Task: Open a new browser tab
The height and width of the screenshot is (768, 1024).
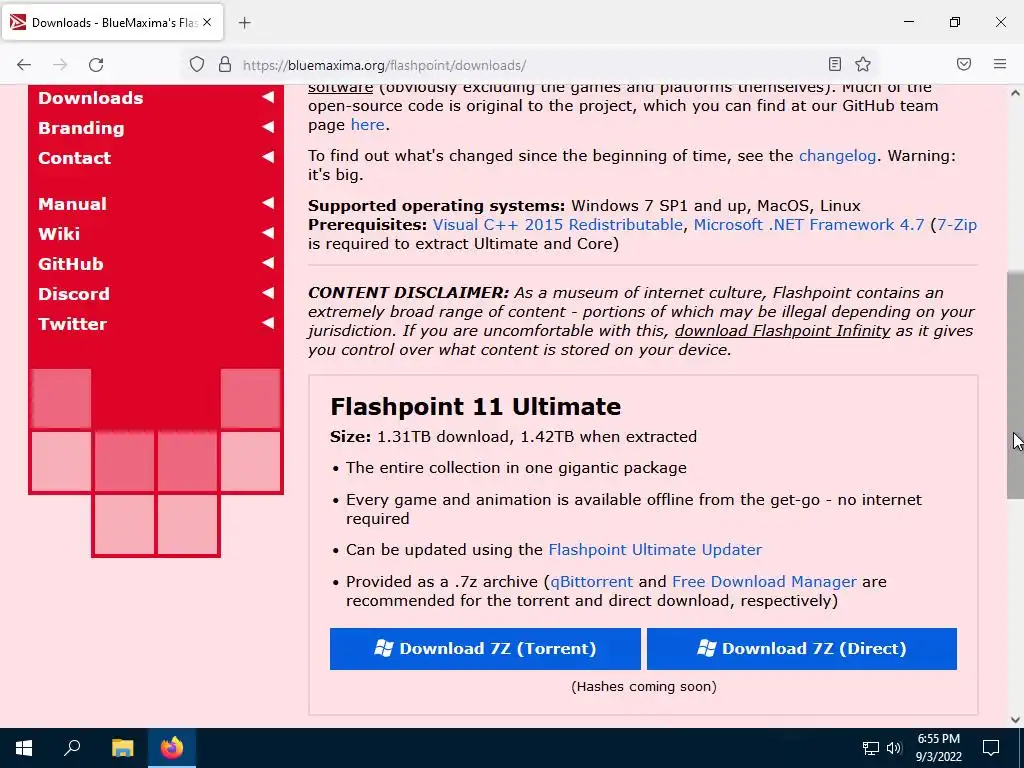Action: (244, 23)
